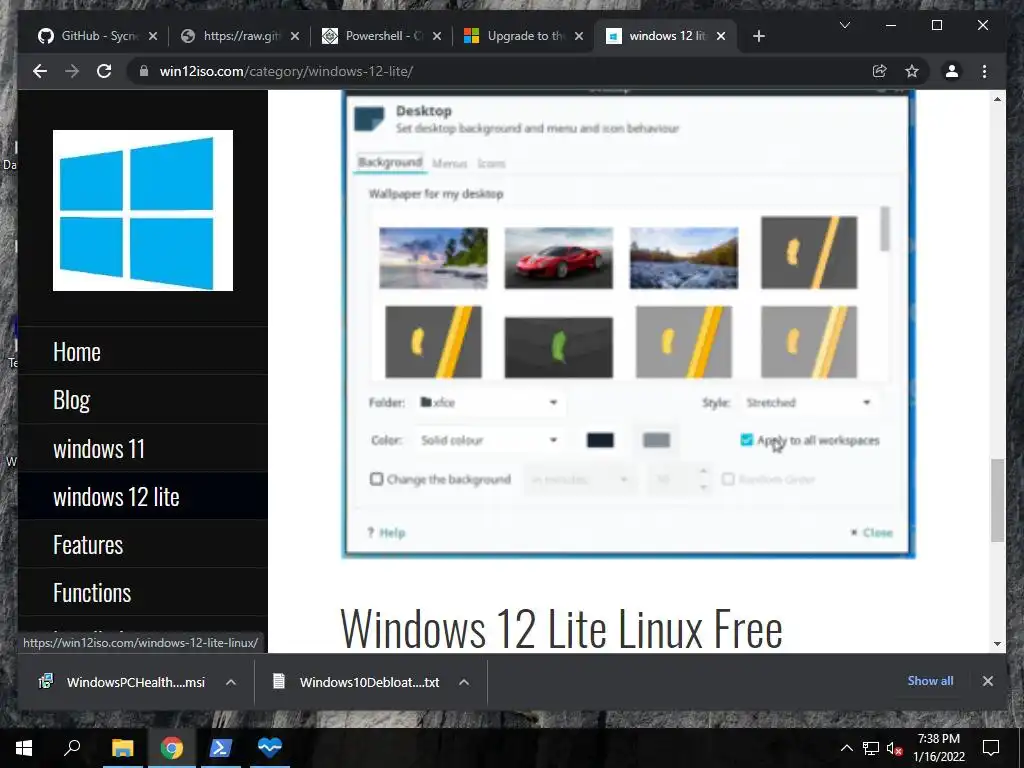The width and height of the screenshot is (1024, 768).
Task: Open Chrome three-dot menu
Action: pos(984,71)
